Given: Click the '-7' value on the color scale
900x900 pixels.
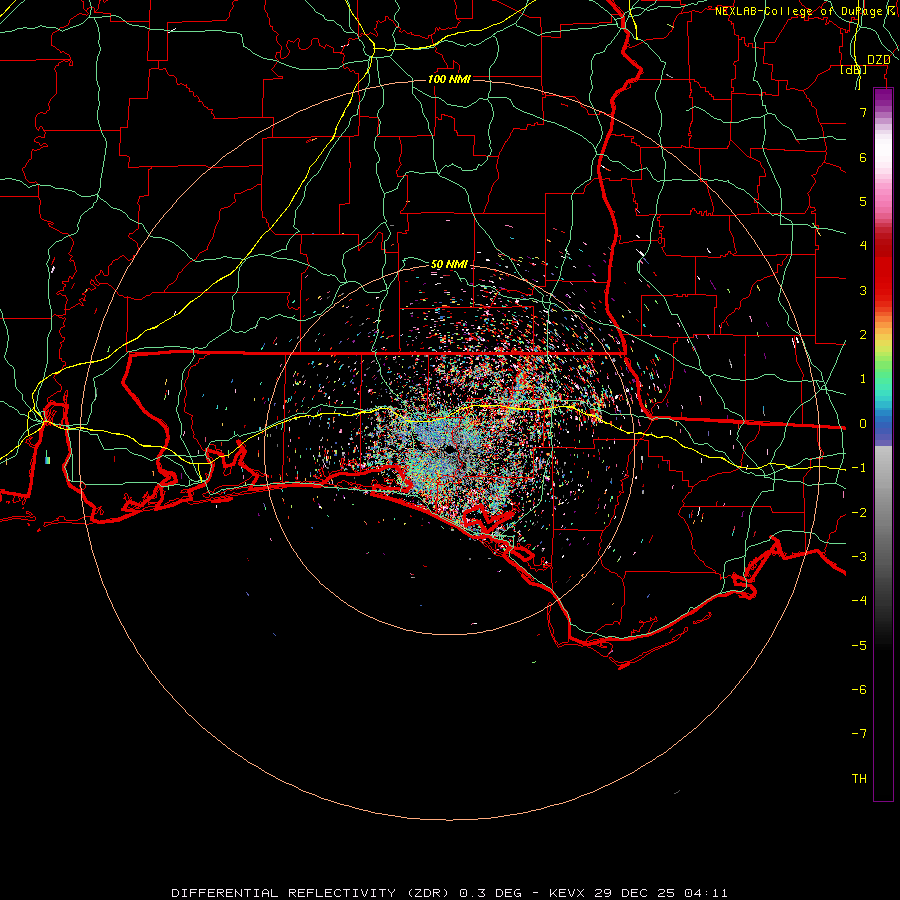Looking at the screenshot, I should tap(859, 734).
